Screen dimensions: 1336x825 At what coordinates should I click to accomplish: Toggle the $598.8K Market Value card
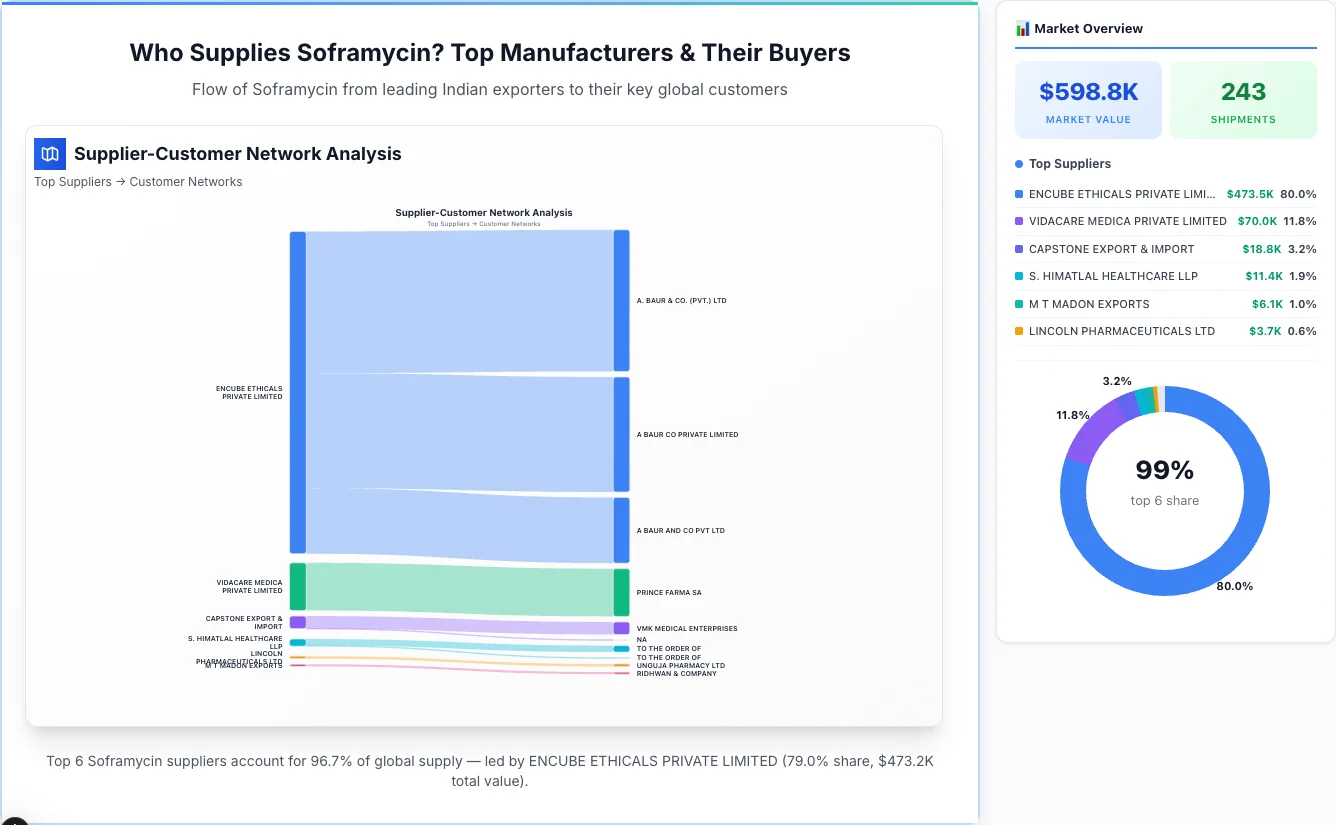(1088, 99)
